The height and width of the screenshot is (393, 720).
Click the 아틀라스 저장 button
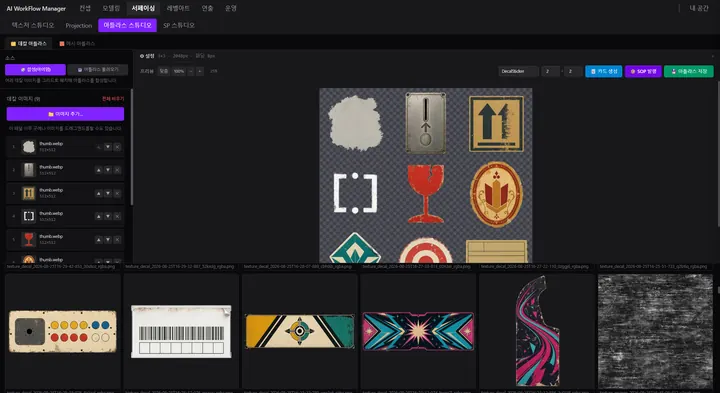[689, 71]
